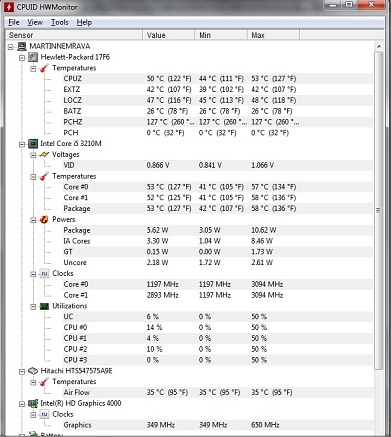Viewport: 391px width, 437px height.
Task: Click the Utilizations graph icon
Action: point(44,306)
